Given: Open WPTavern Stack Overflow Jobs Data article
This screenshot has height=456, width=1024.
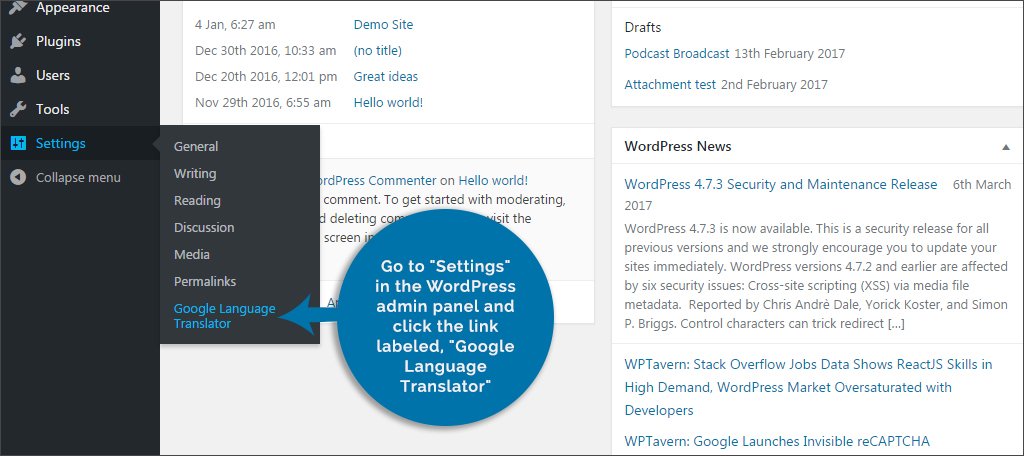Looking at the screenshot, I should tap(808, 387).
